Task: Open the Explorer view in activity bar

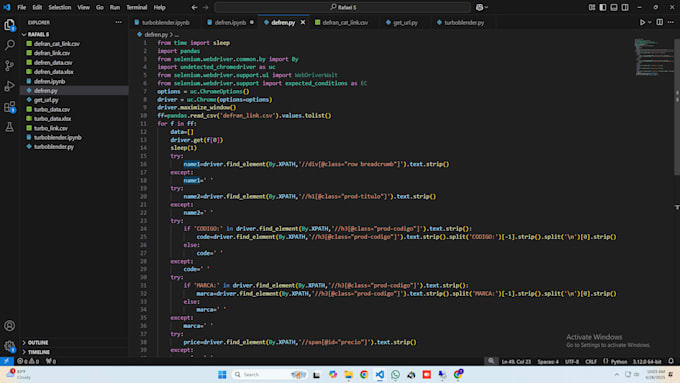Action: [x=10, y=25]
